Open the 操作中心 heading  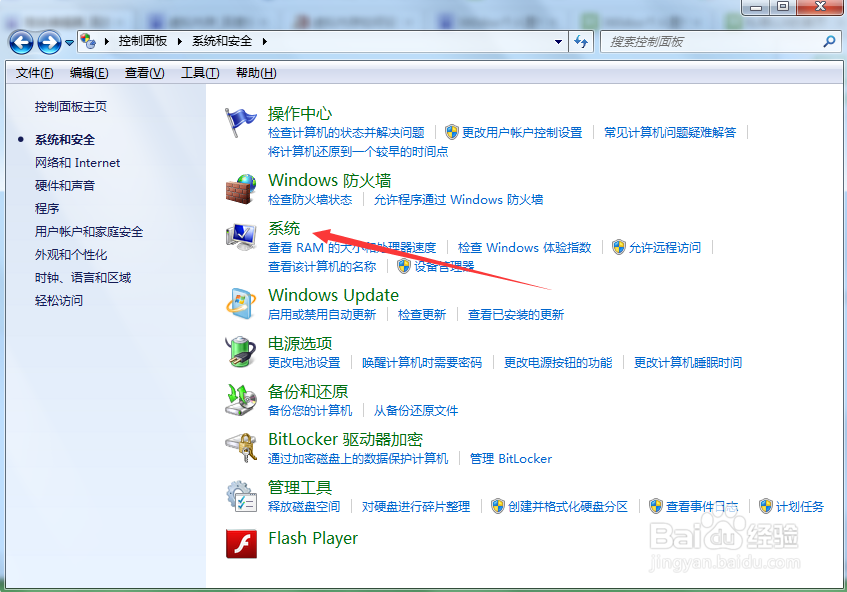(300, 113)
